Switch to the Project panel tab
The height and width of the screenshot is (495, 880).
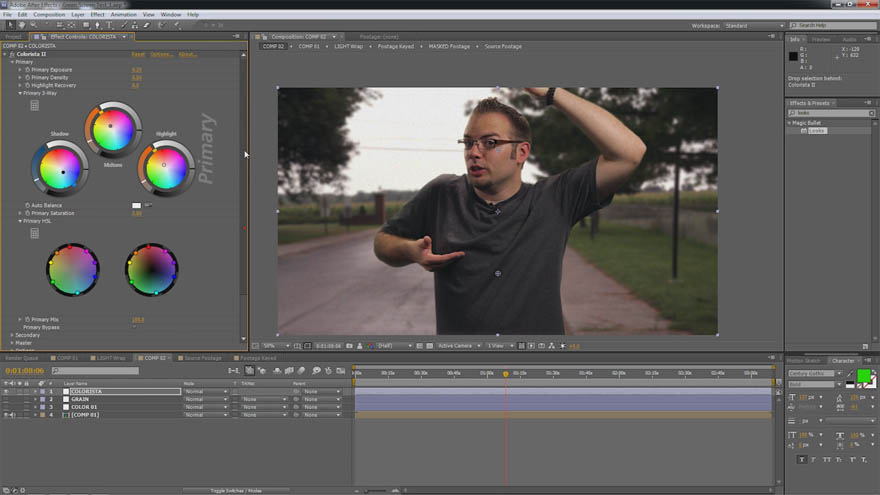(x=13, y=37)
